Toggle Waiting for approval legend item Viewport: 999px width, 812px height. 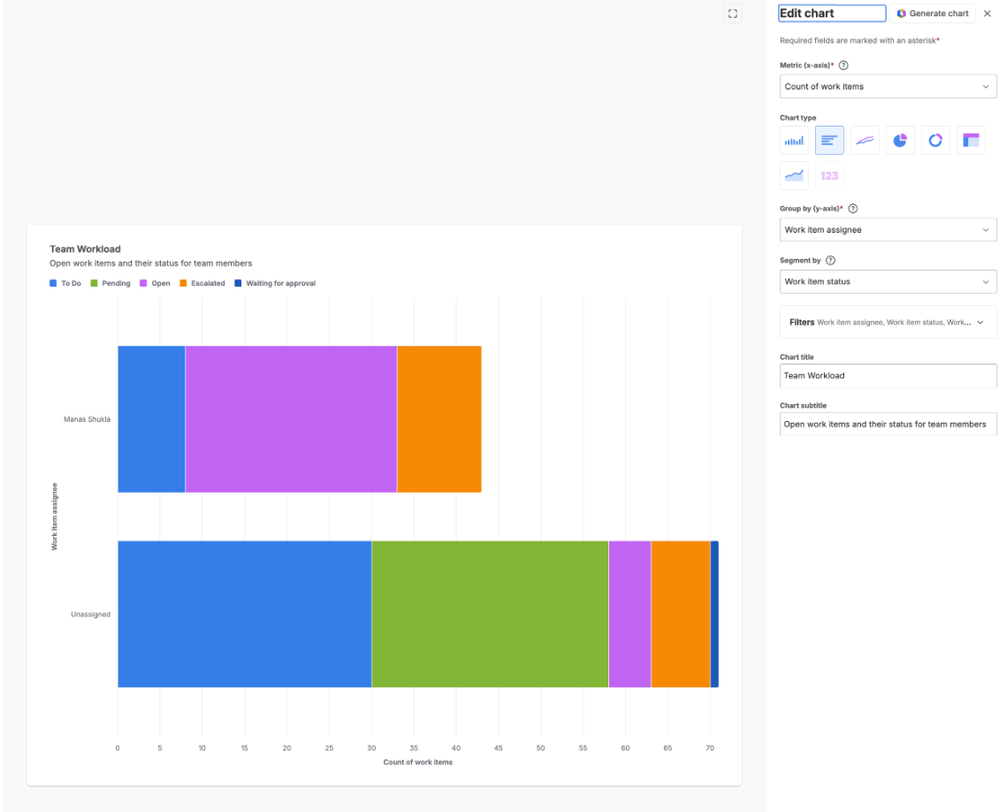click(x=275, y=283)
